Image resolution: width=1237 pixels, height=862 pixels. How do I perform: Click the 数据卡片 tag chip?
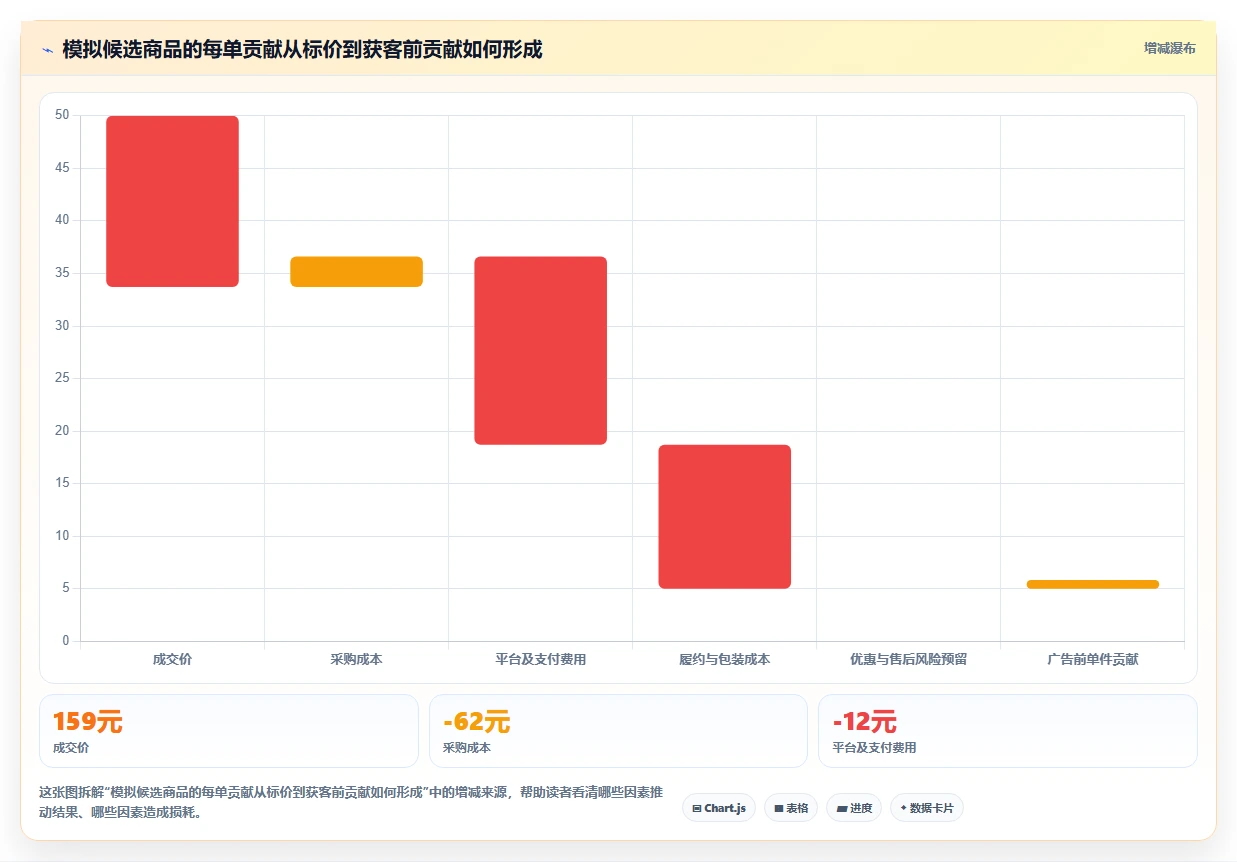point(926,808)
